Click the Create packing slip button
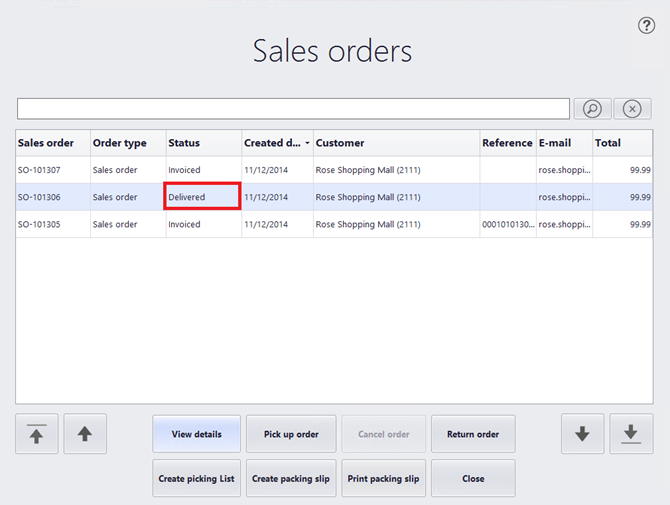Screen dimensions: 670x505 tap(291, 479)
